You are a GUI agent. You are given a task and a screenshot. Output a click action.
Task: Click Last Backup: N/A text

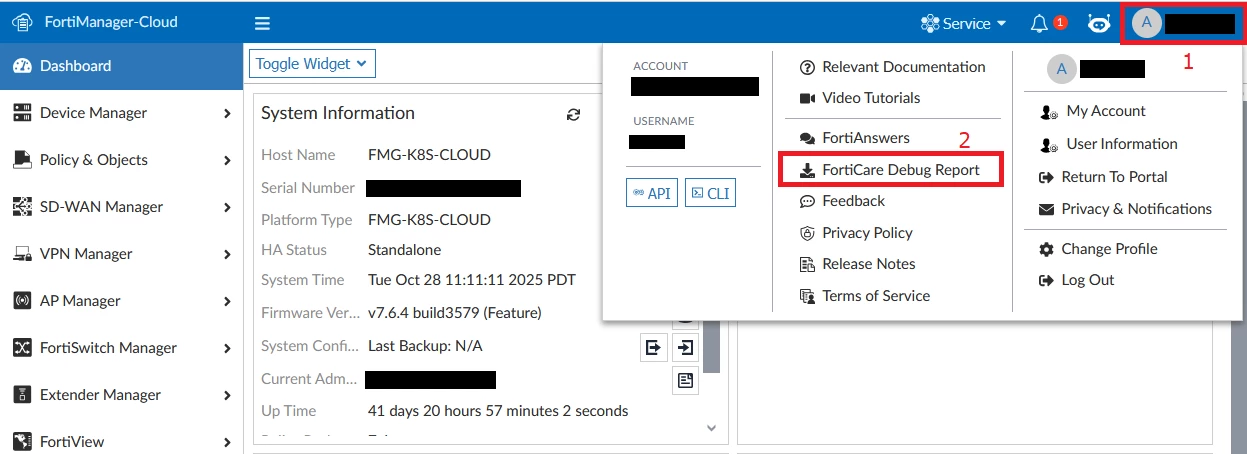click(425, 346)
